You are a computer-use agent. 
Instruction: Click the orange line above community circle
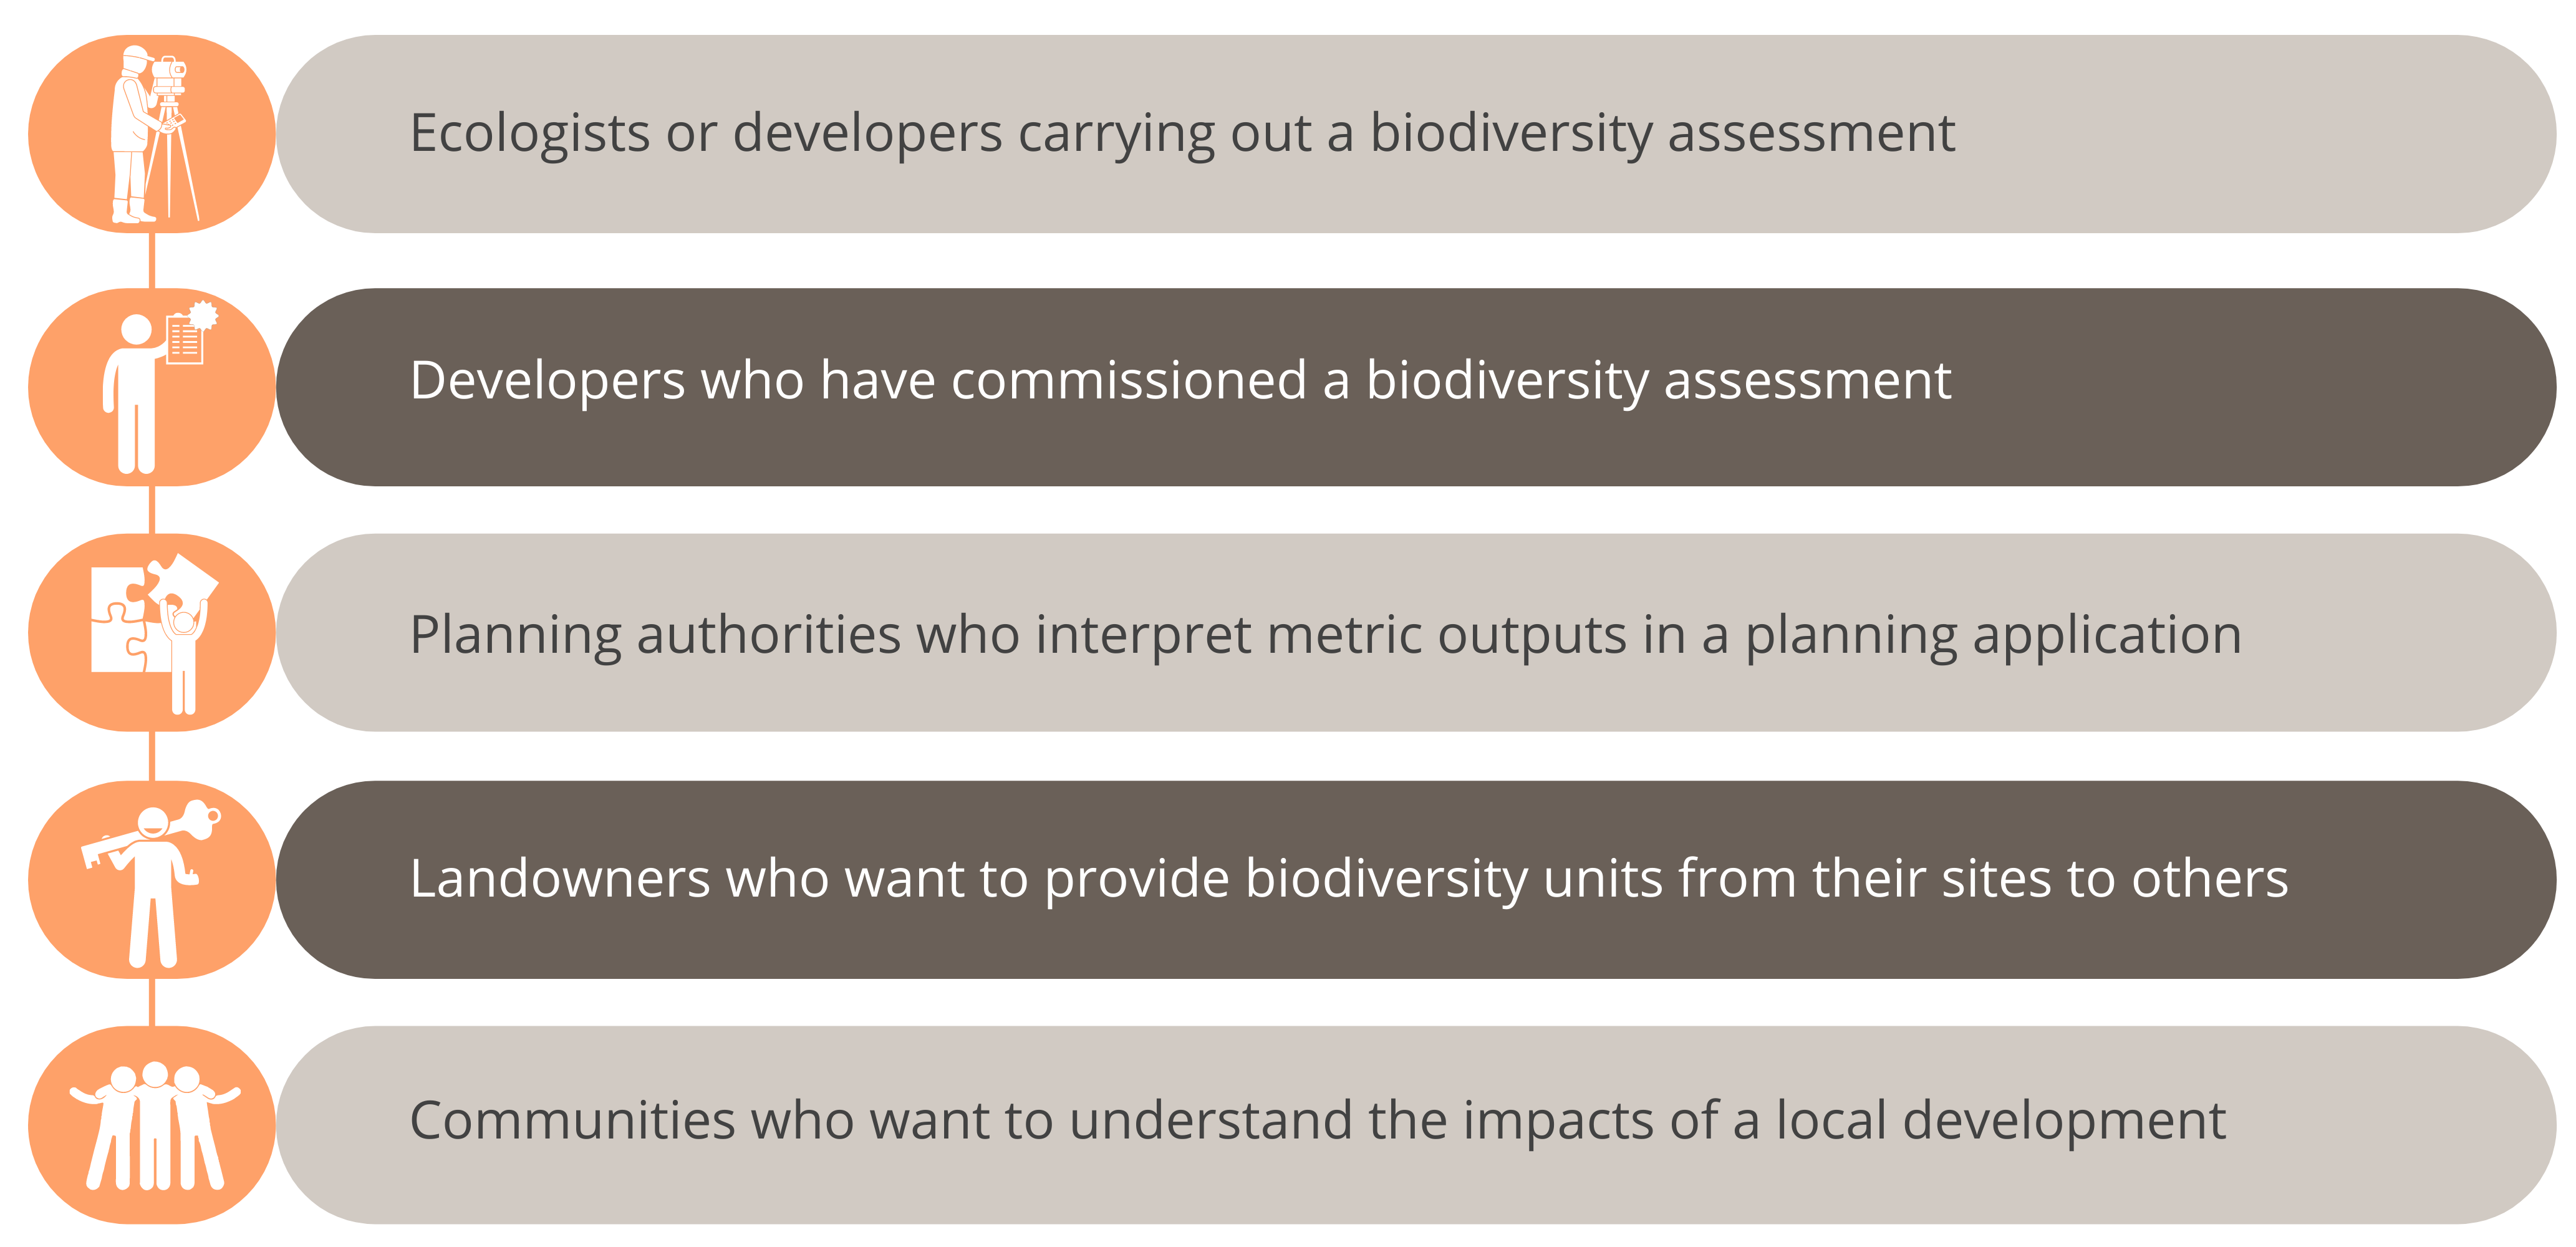click(x=152, y=1003)
